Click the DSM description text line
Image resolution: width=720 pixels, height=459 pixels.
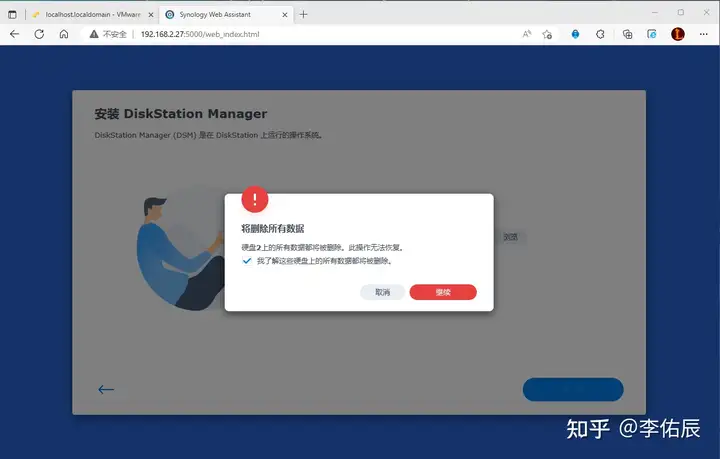[208, 135]
